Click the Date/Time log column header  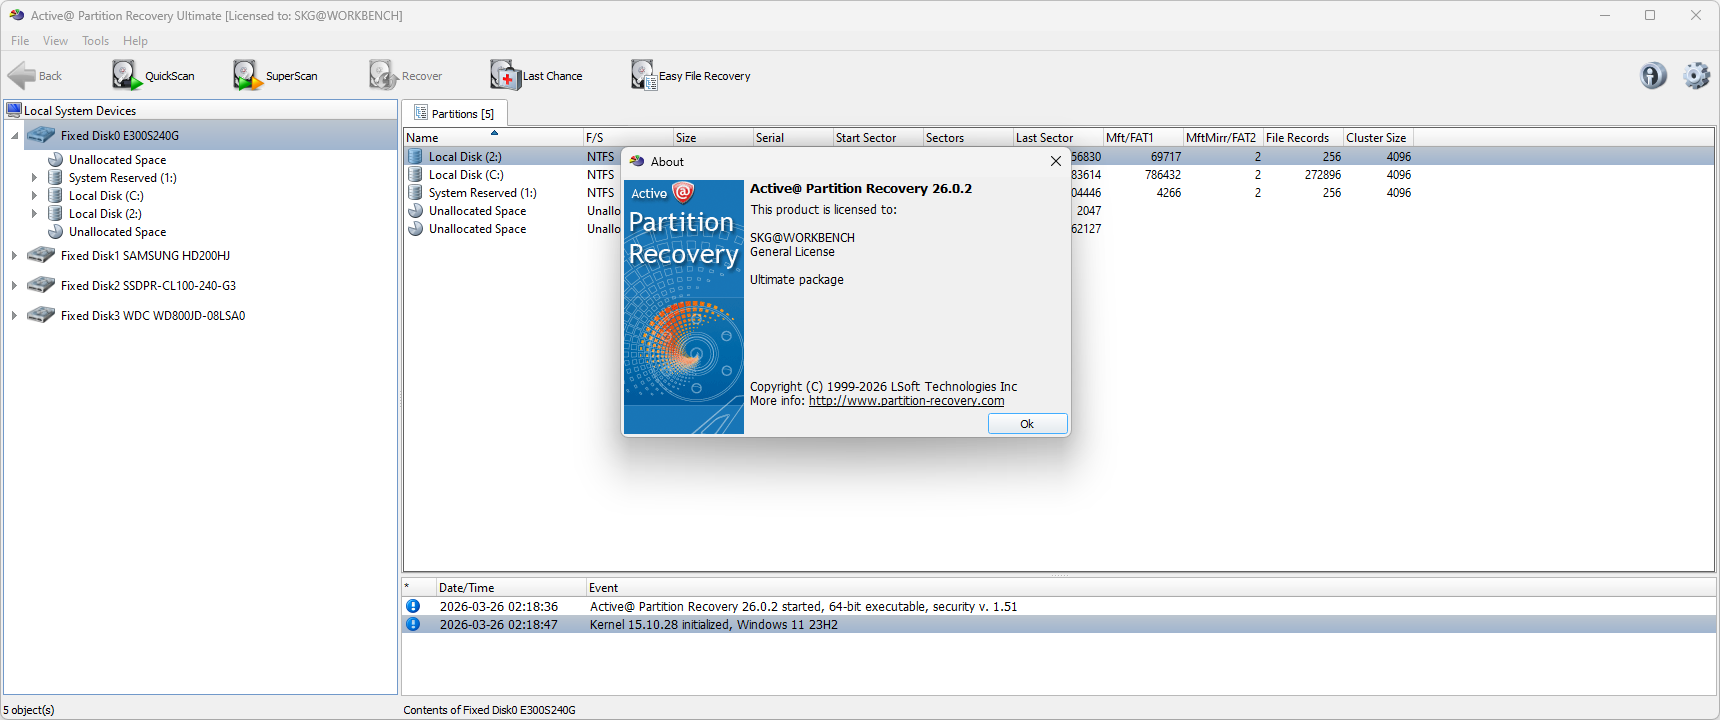[x=511, y=588]
